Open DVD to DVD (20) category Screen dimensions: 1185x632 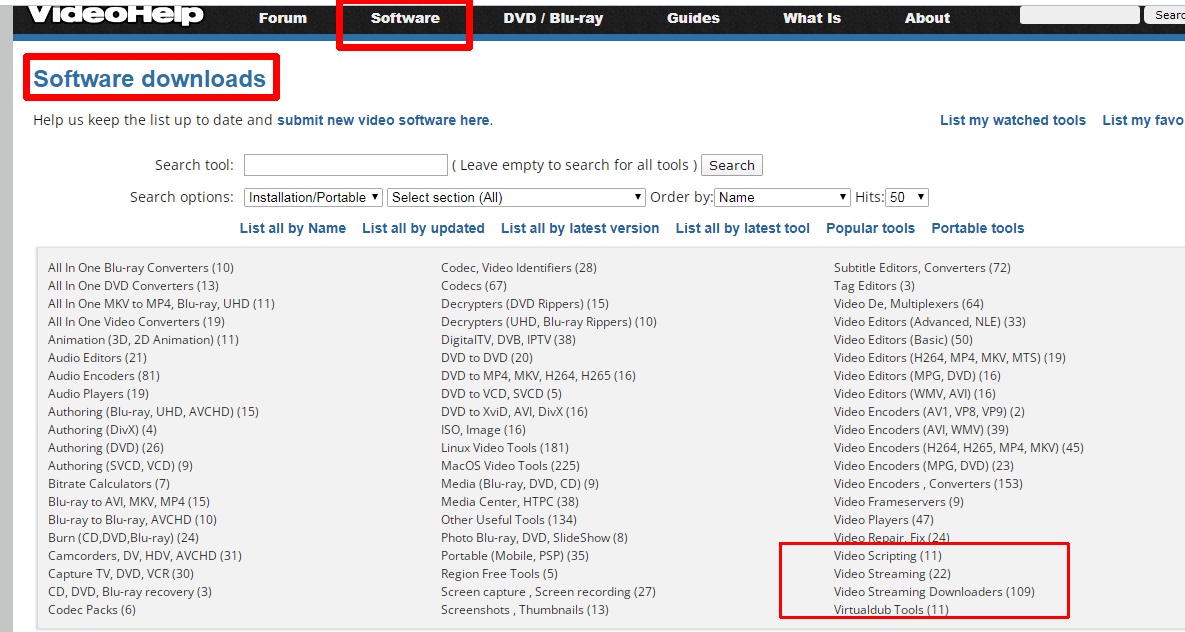coord(487,358)
